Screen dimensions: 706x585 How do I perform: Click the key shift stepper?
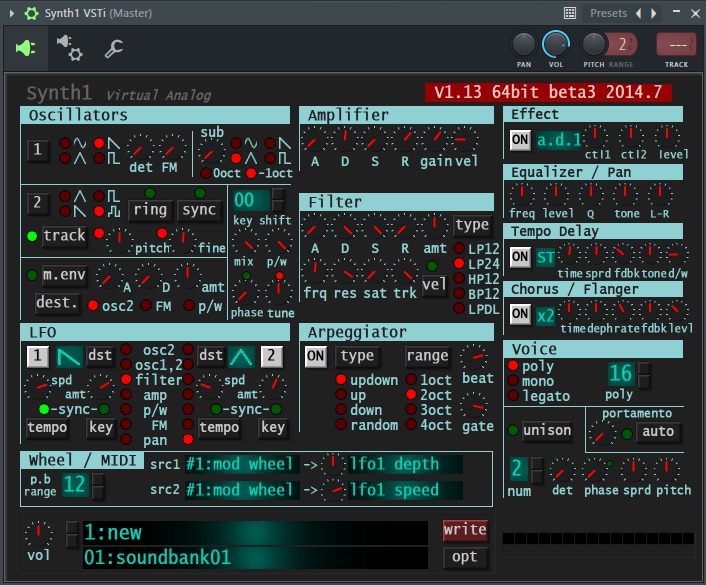tap(278, 200)
